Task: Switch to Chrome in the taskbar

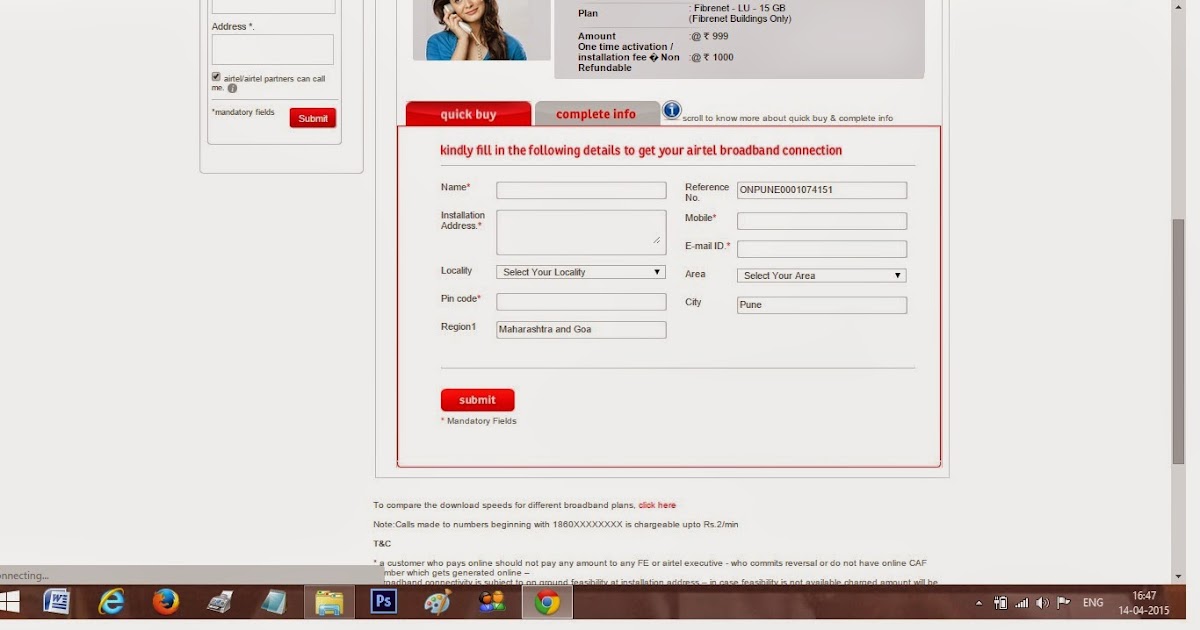Action: pos(547,601)
